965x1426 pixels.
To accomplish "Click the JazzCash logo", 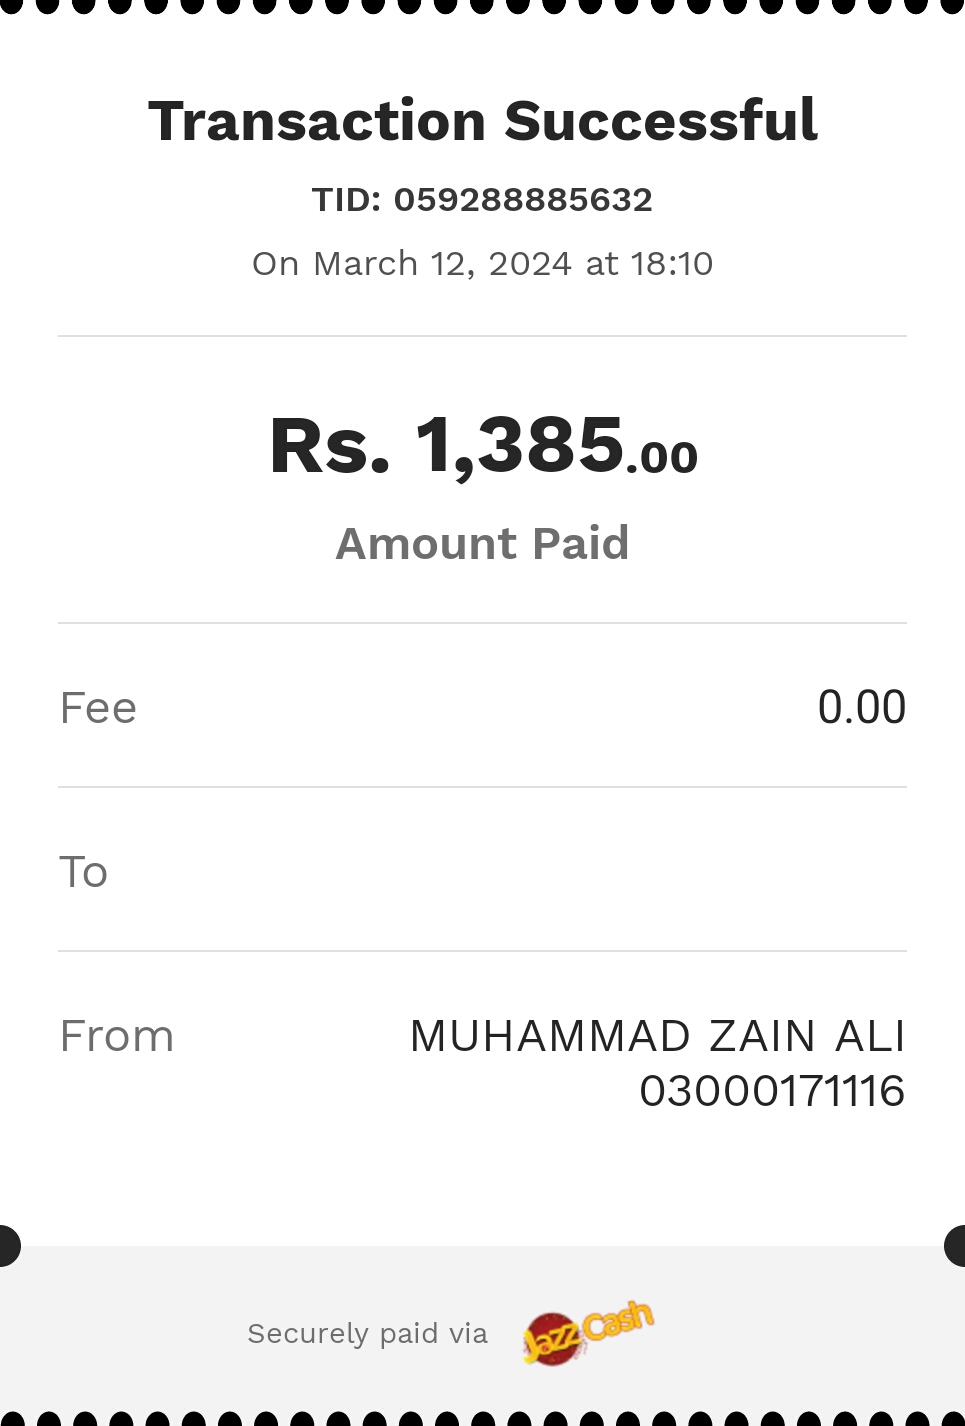I will pos(588,1332).
